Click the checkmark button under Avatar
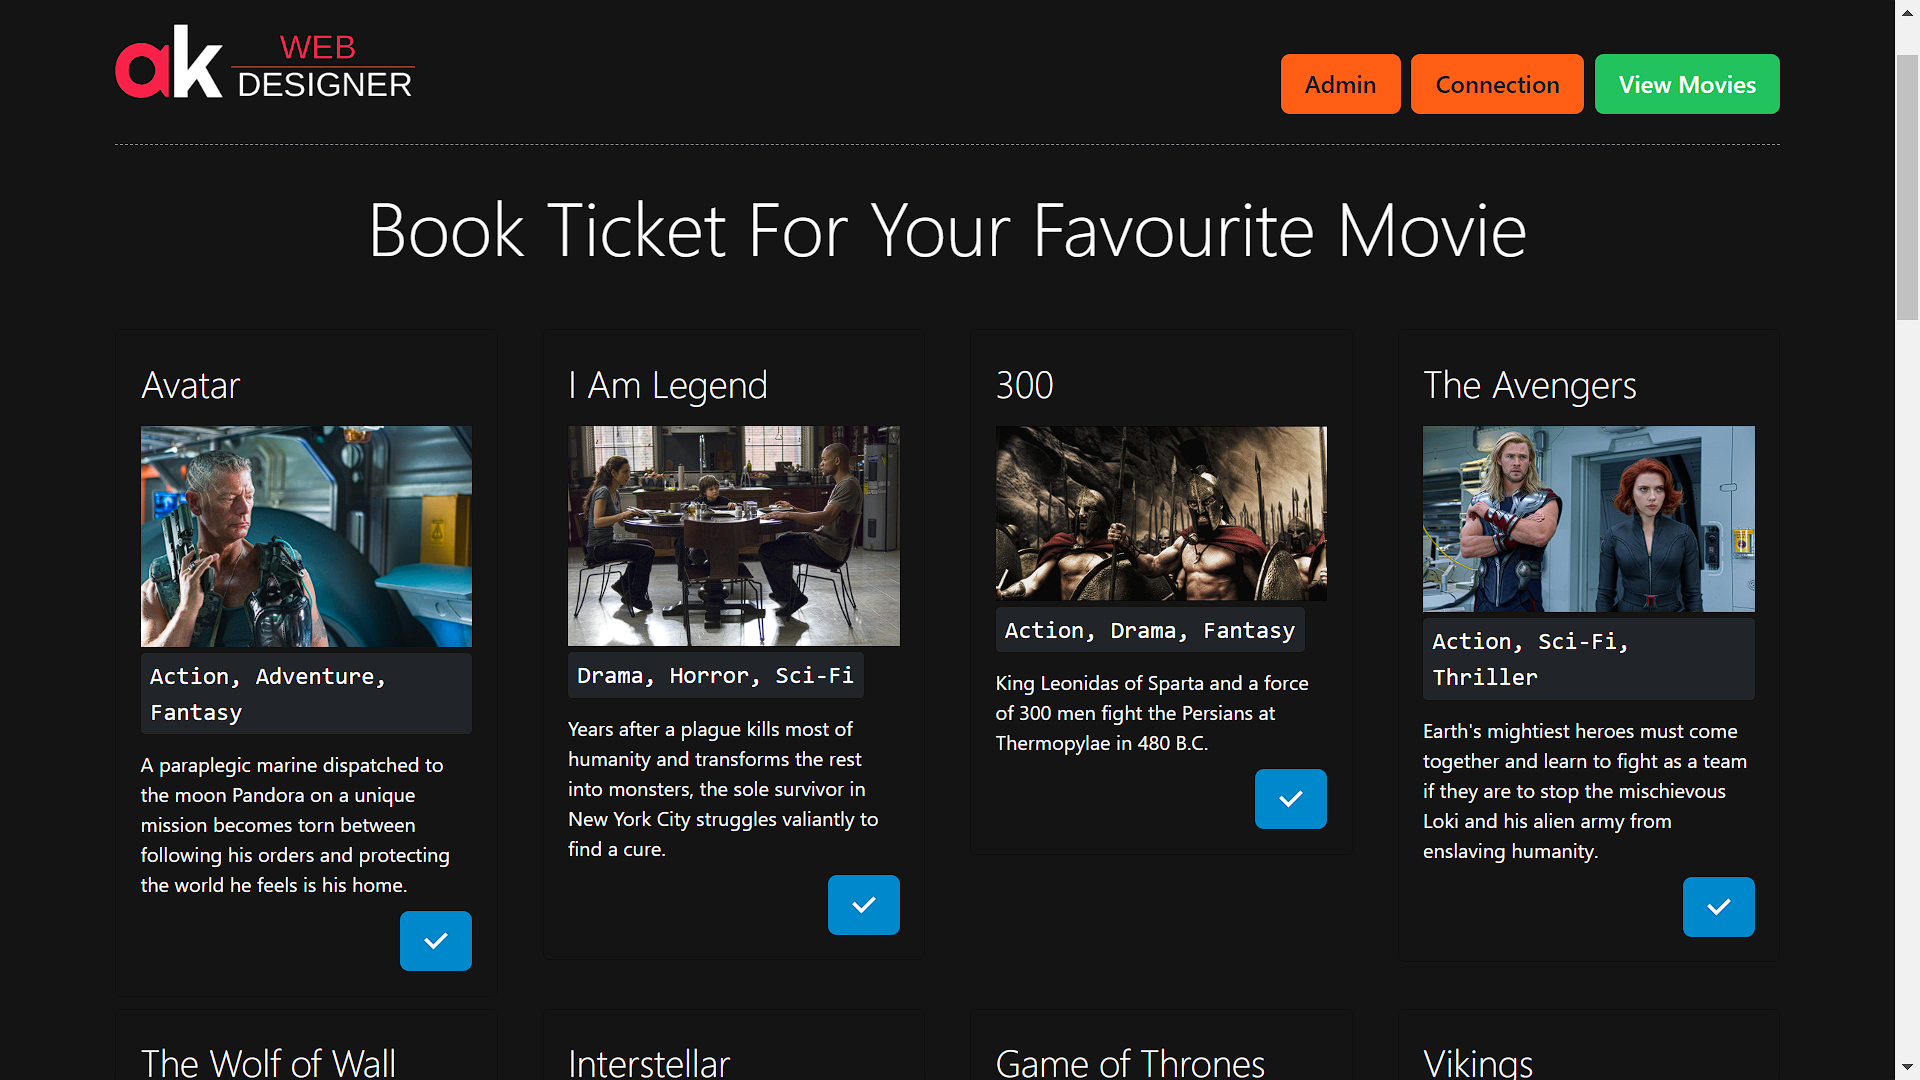Image resolution: width=1920 pixels, height=1080 pixels. (x=436, y=941)
